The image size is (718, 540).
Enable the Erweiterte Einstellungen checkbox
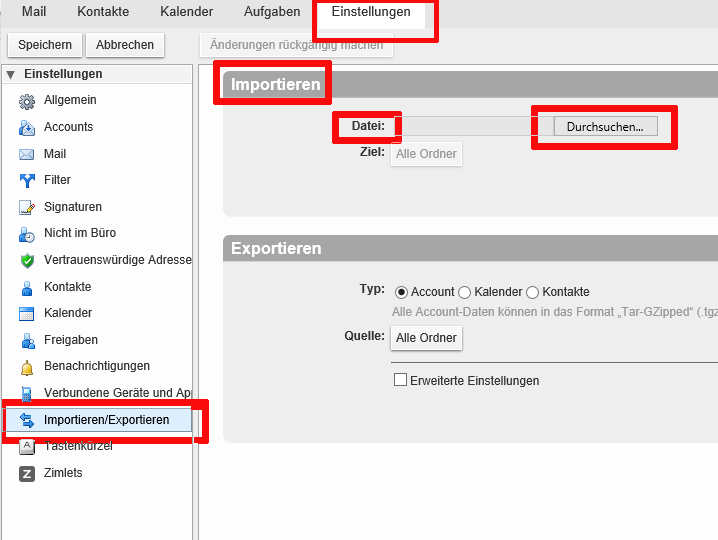click(400, 380)
